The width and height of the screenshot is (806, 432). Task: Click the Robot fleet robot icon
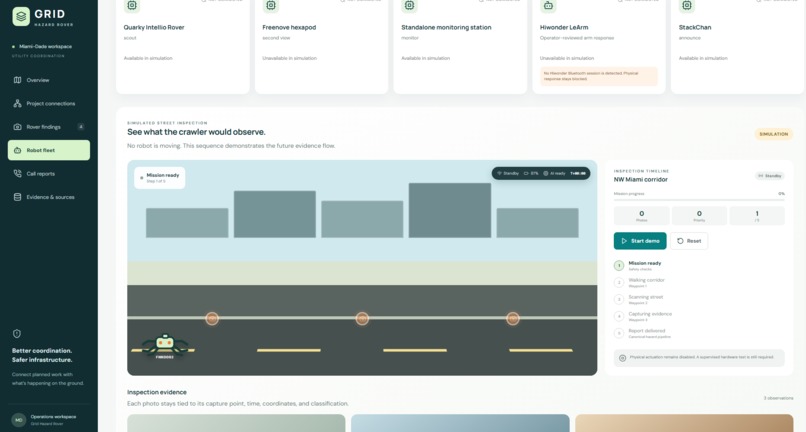[x=17, y=150]
